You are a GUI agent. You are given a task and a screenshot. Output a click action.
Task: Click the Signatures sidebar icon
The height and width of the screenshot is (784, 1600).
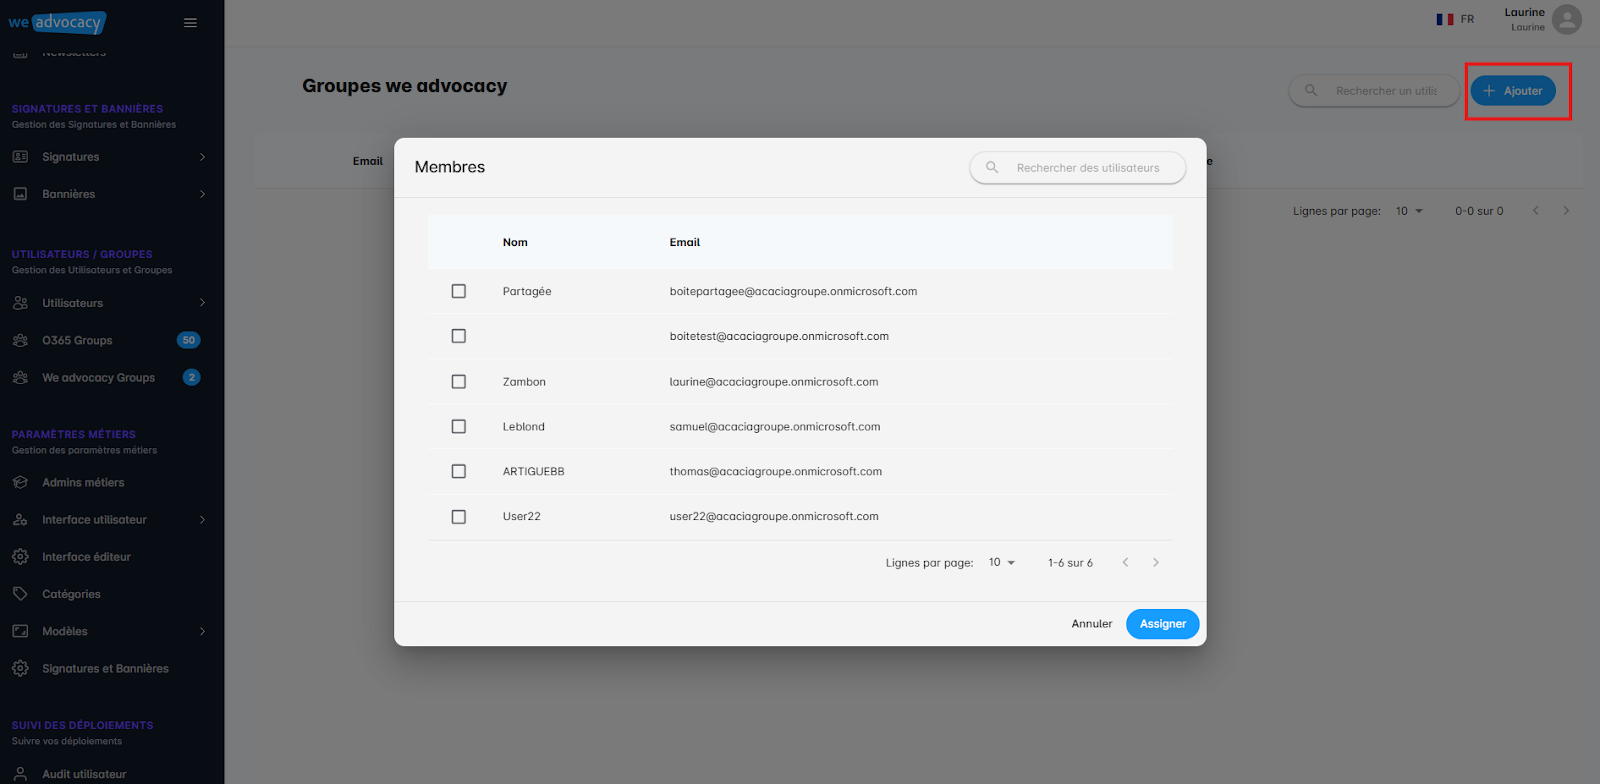coord(20,157)
